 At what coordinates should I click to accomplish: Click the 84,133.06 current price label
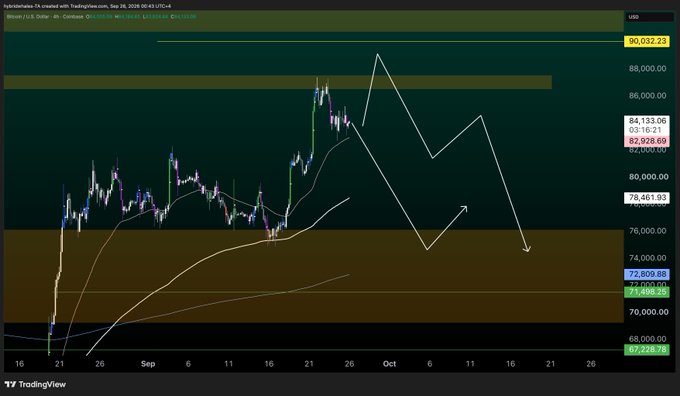click(647, 121)
